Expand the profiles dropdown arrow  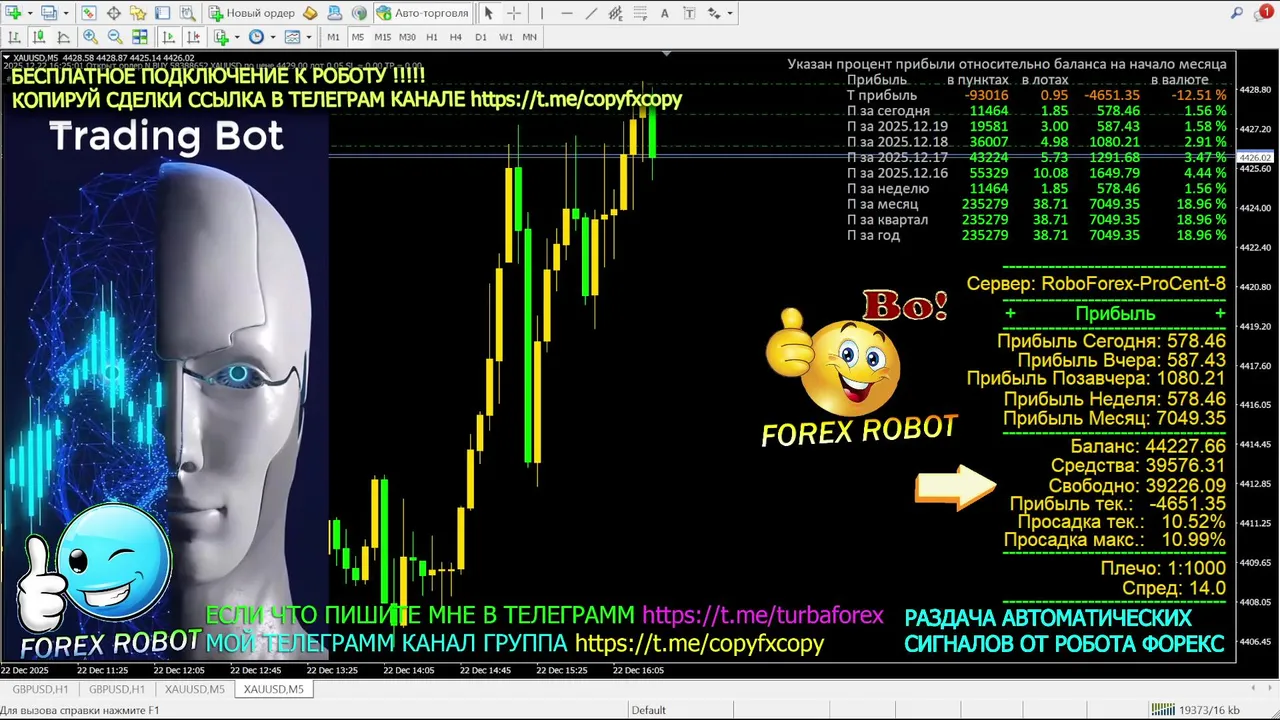click(x=66, y=13)
